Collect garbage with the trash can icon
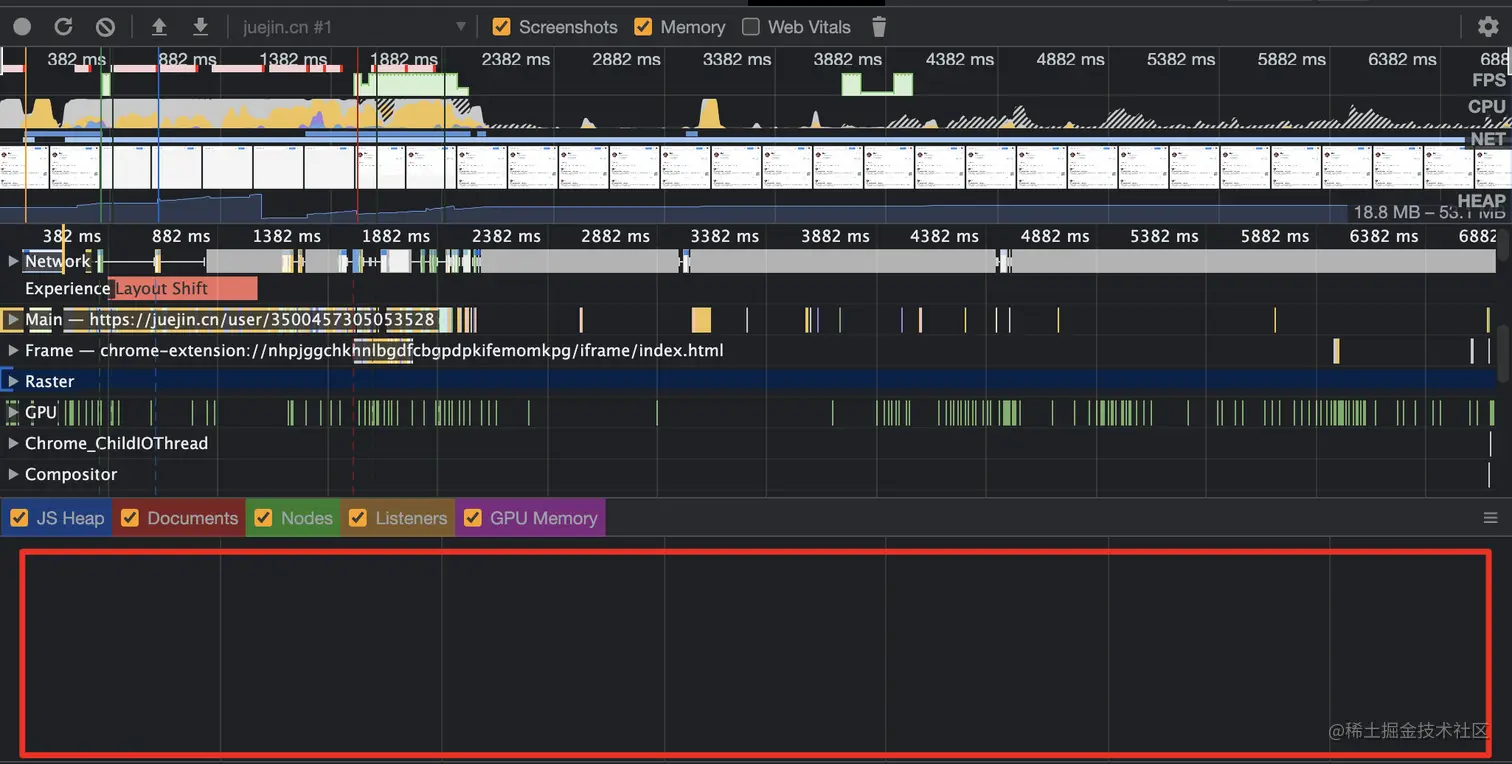1512x764 pixels. [879, 27]
